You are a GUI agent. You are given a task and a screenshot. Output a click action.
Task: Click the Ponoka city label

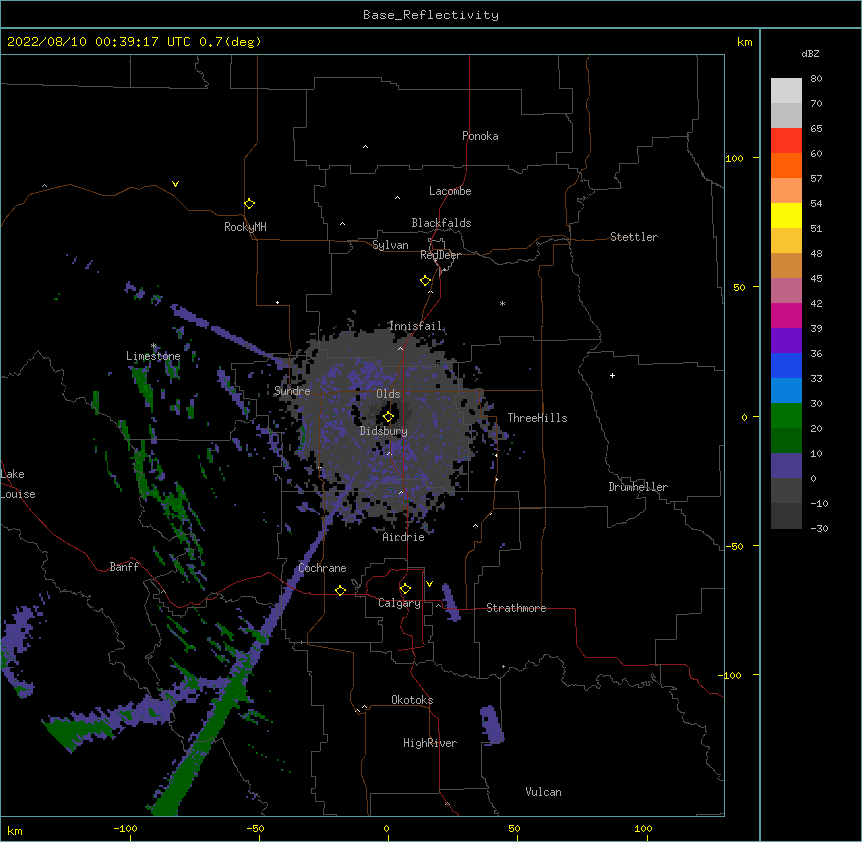pyautogui.click(x=480, y=136)
